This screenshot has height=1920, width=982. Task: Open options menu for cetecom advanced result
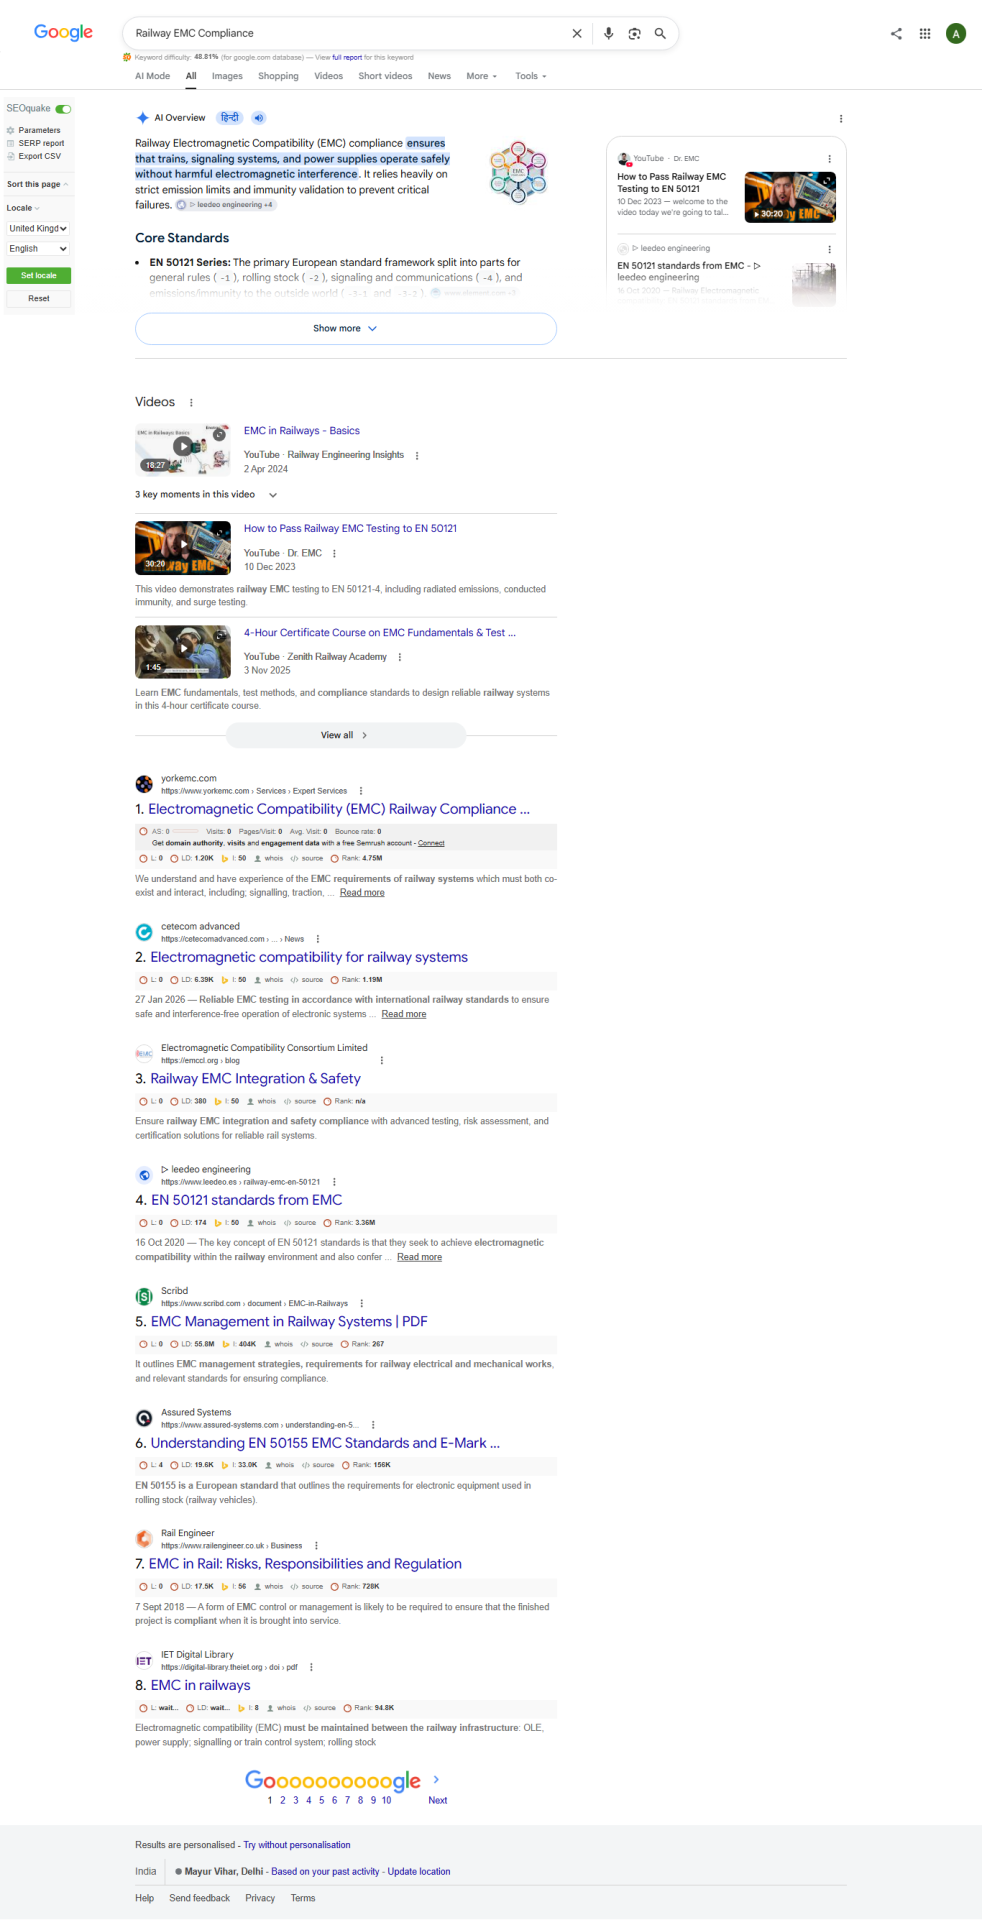[318, 939]
